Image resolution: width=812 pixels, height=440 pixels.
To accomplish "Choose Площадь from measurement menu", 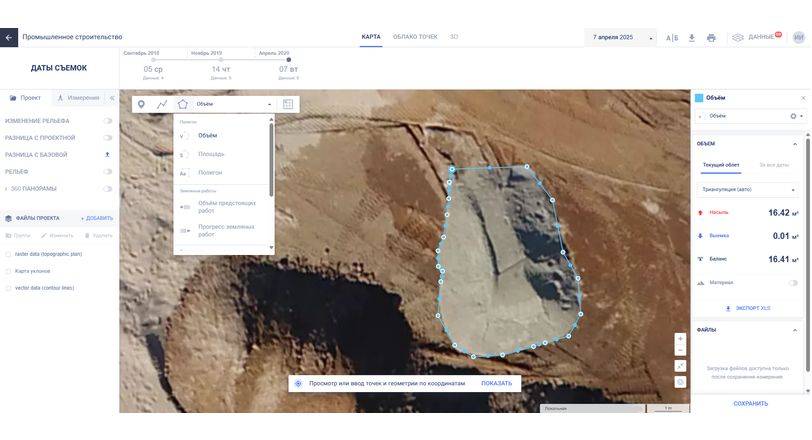I will tap(211, 154).
